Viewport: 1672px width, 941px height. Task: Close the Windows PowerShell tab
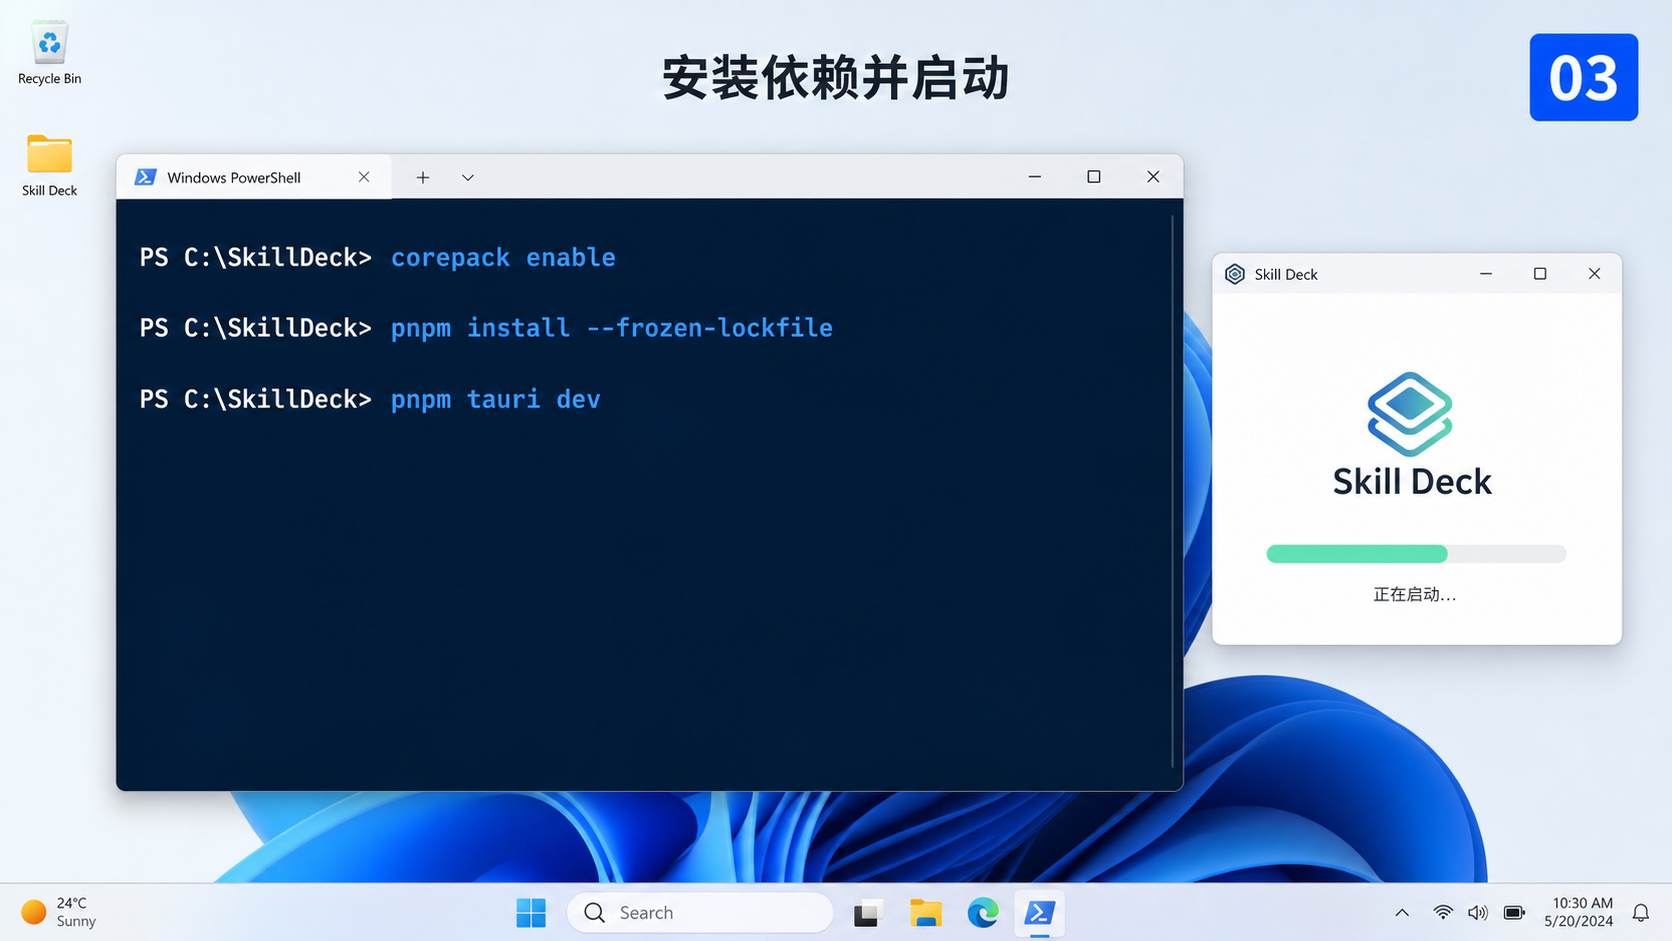click(364, 177)
